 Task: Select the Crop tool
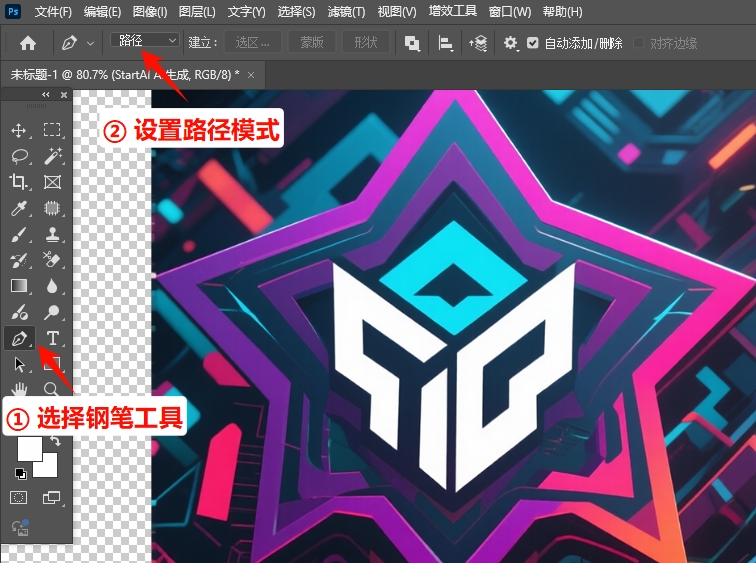click(x=18, y=182)
